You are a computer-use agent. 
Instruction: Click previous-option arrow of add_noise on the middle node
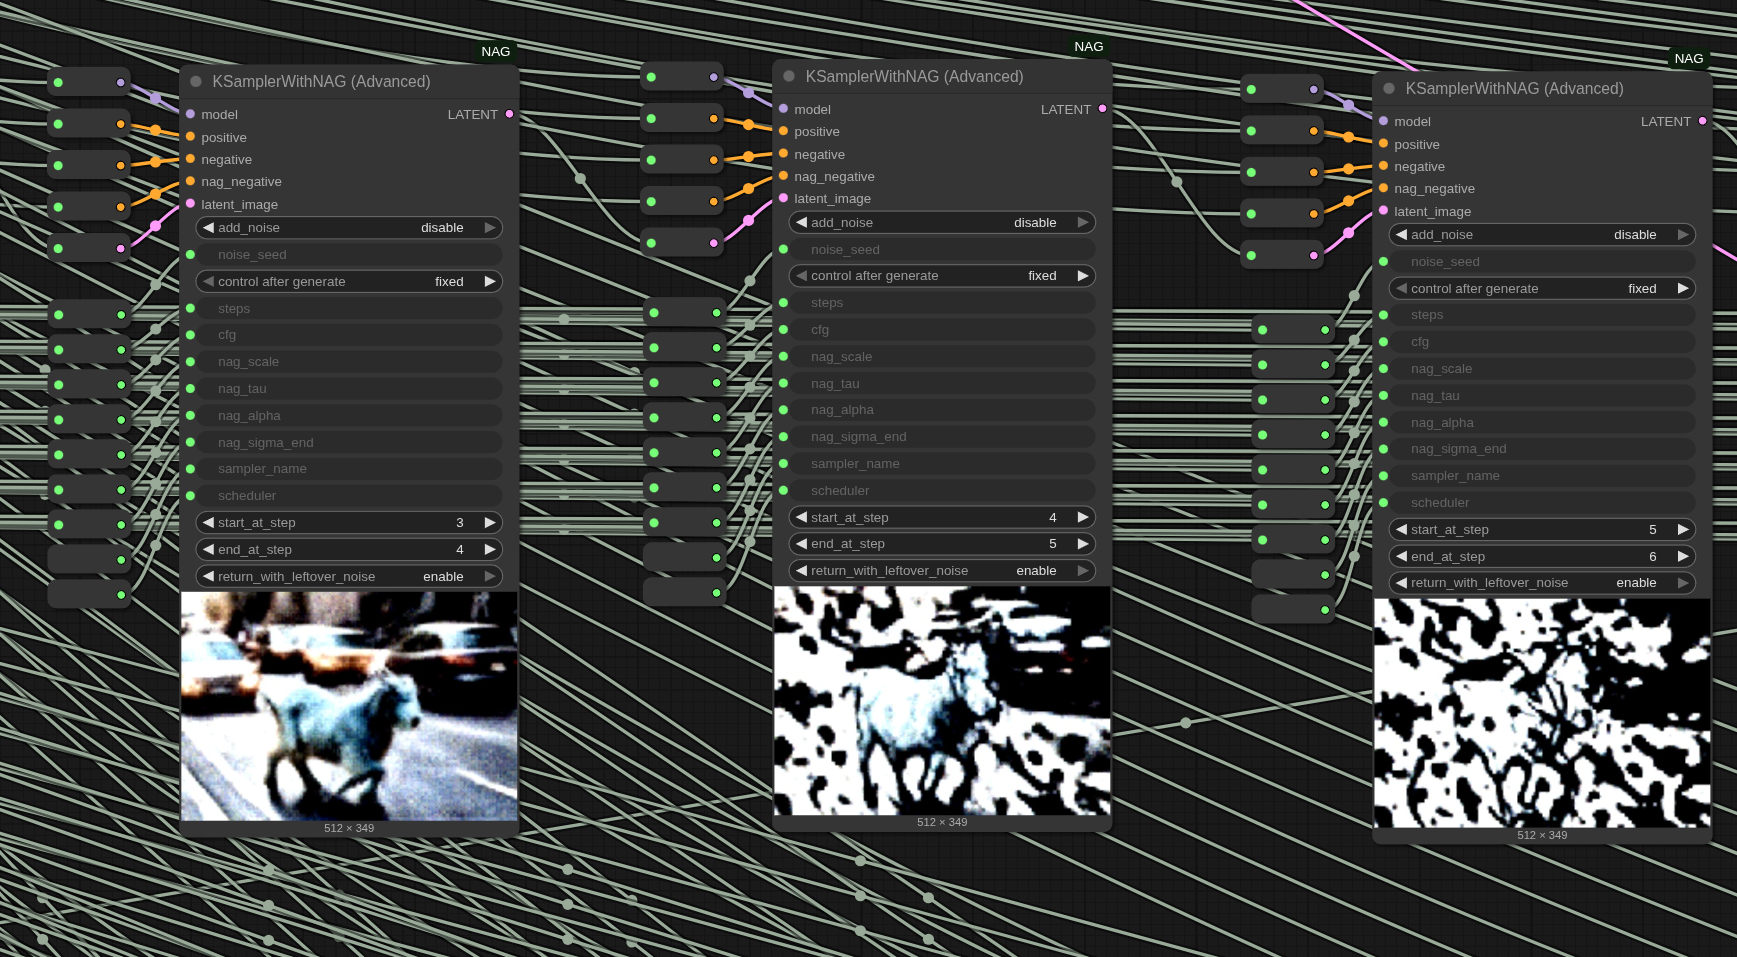click(x=801, y=223)
